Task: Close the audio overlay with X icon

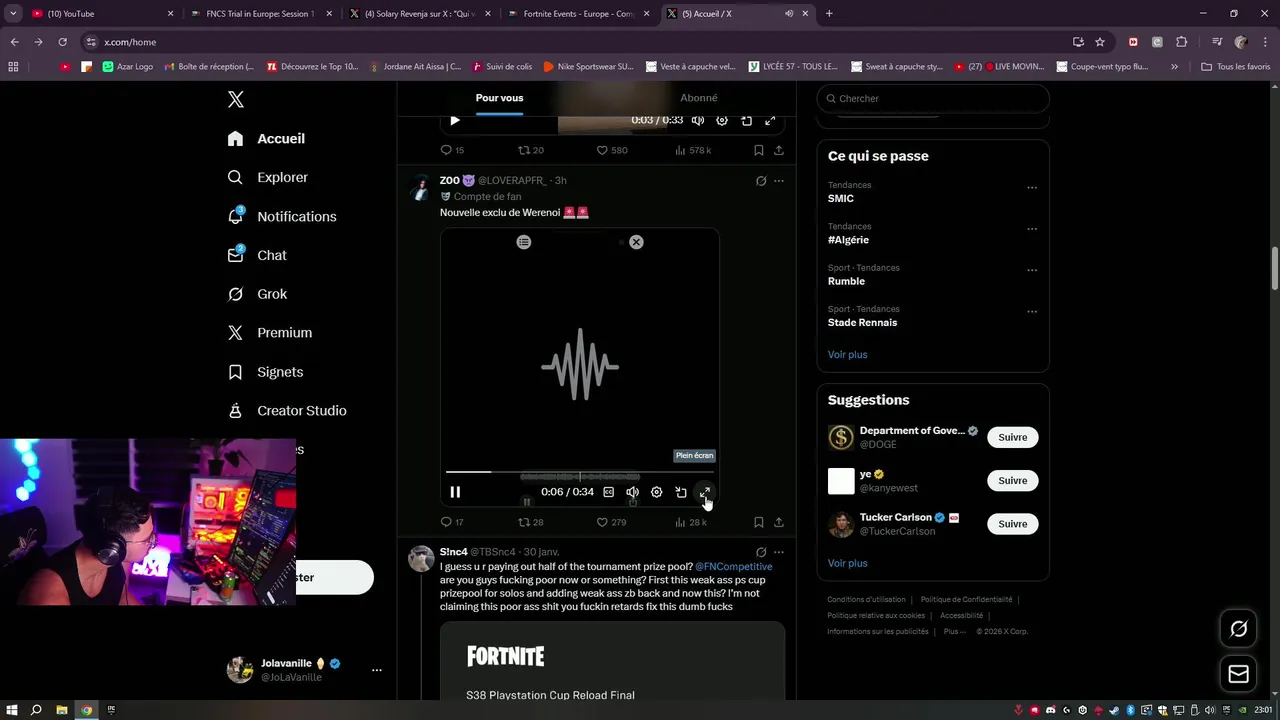Action: [636, 242]
